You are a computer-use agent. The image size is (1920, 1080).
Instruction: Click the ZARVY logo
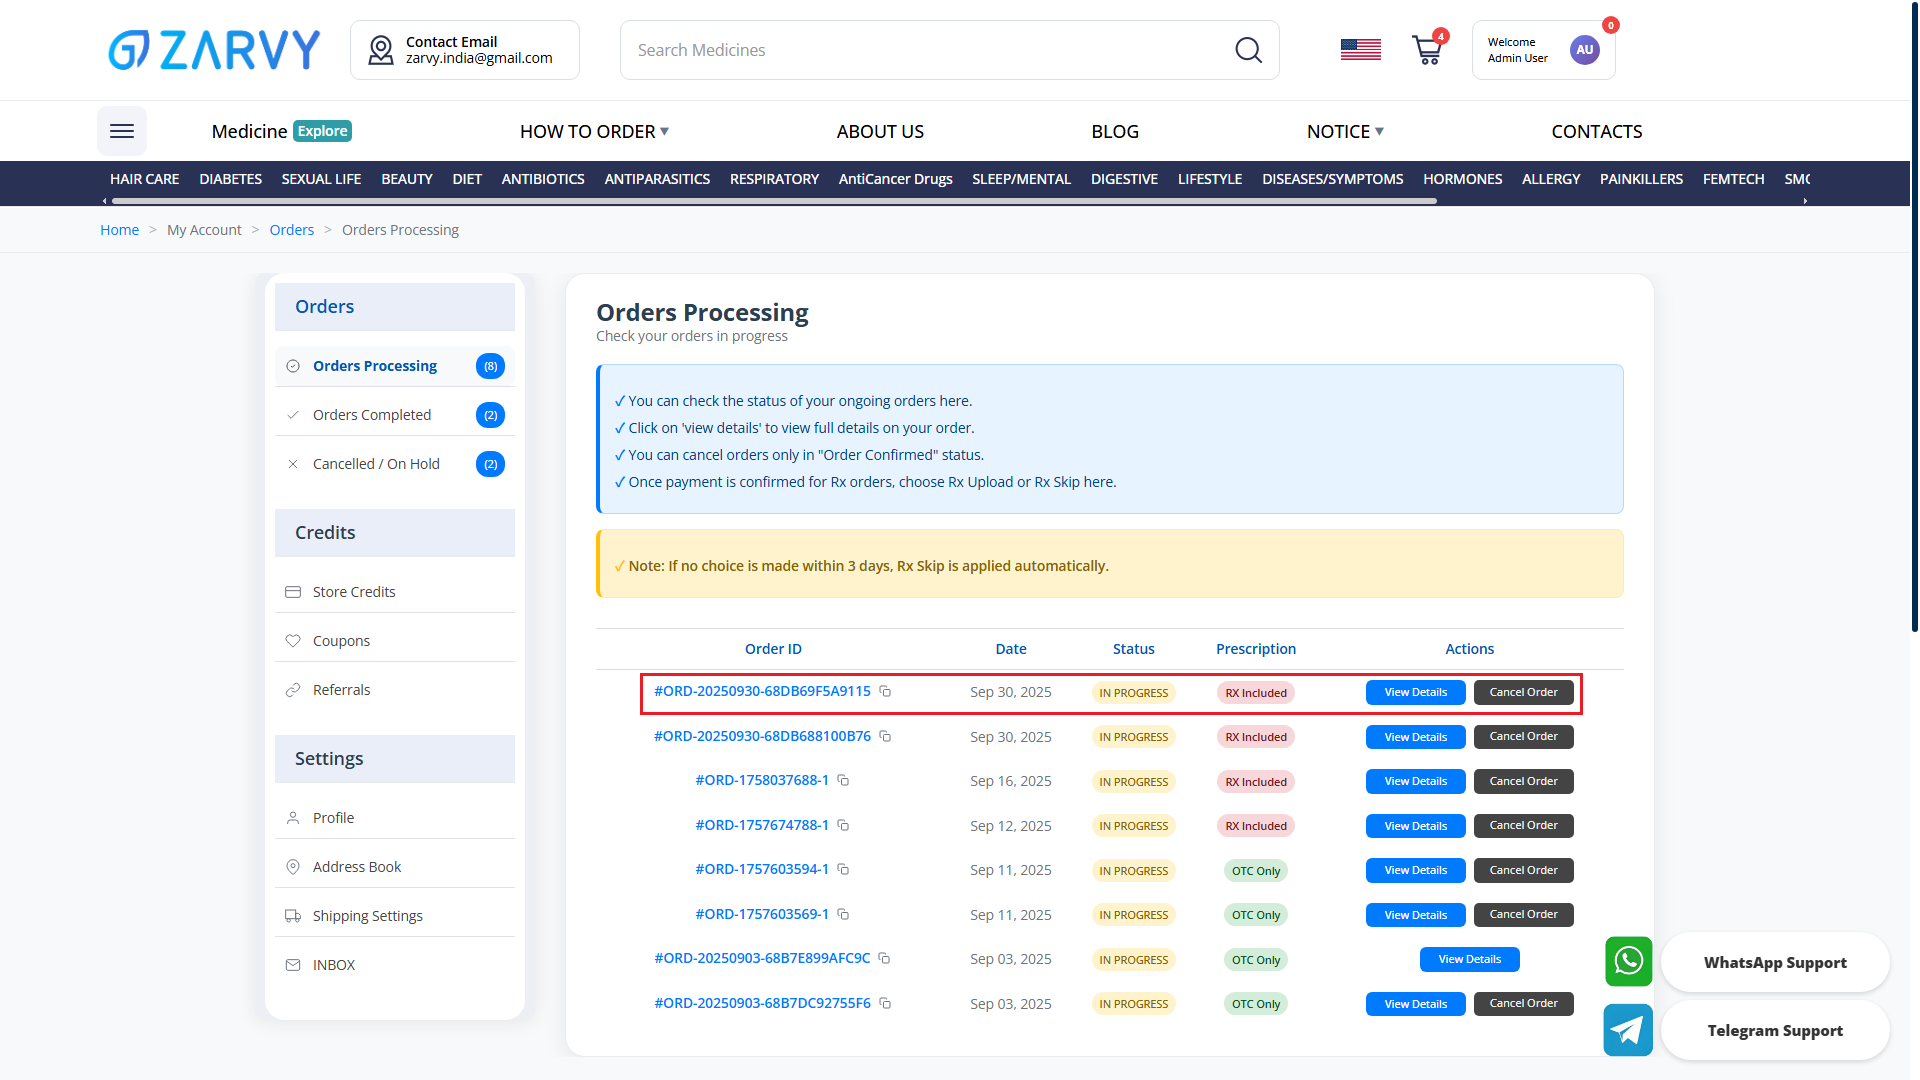pyautogui.click(x=214, y=50)
